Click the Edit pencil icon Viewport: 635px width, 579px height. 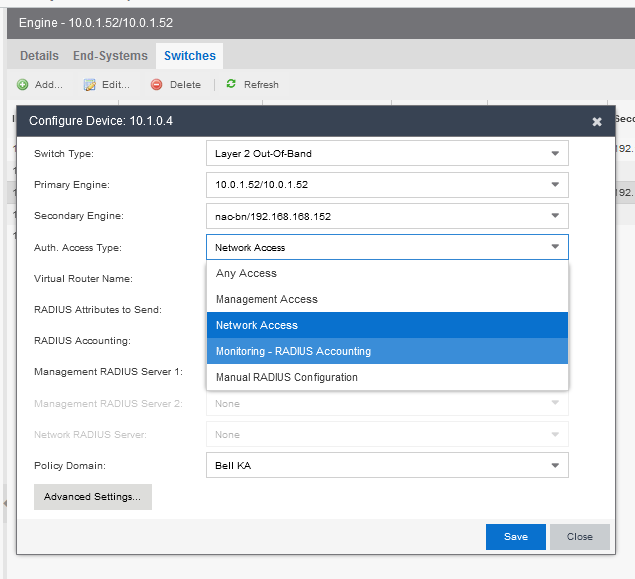89,85
